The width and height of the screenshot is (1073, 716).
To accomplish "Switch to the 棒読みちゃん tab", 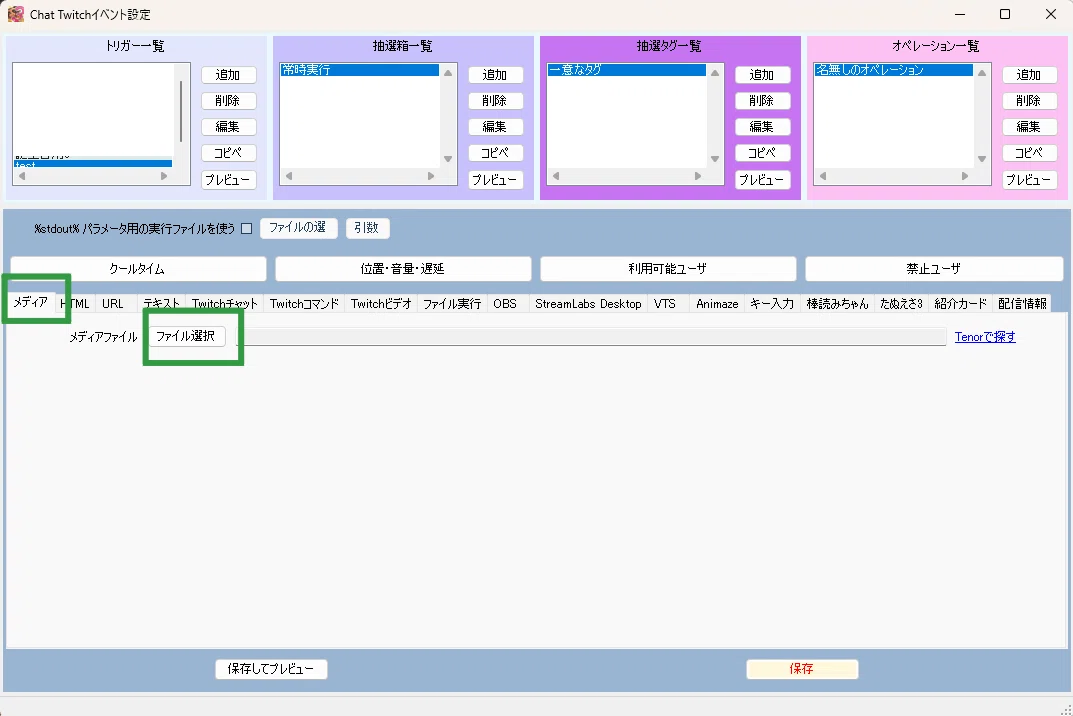I will coord(837,303).
